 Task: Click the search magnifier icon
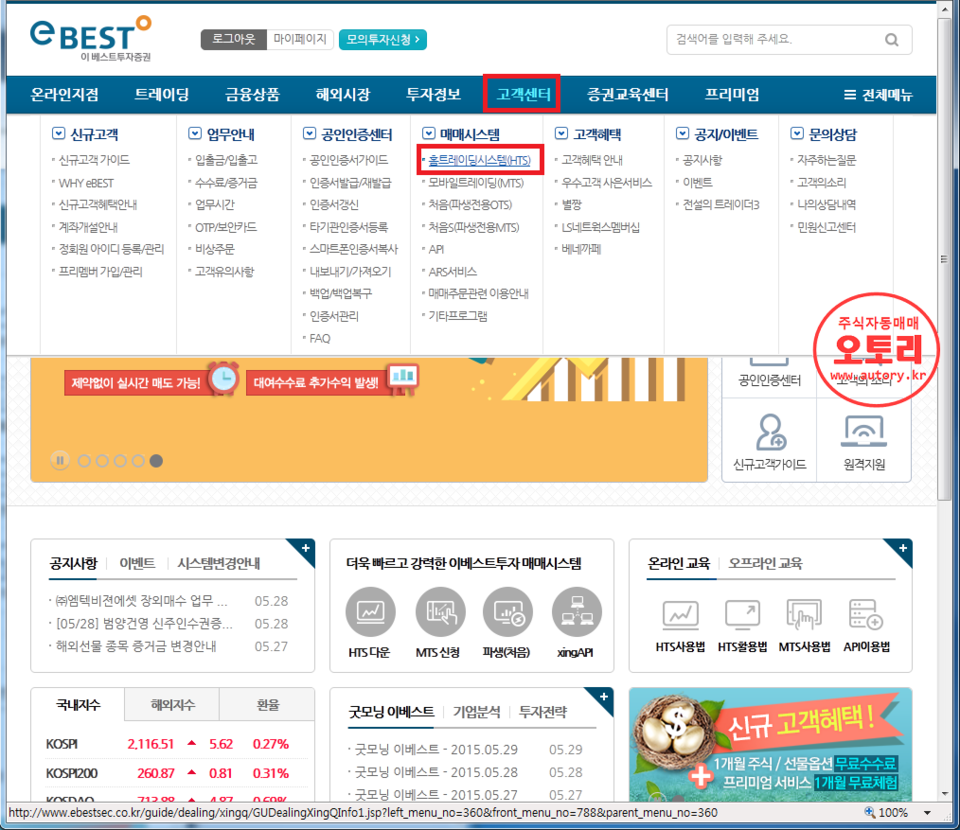click(891, 40)
